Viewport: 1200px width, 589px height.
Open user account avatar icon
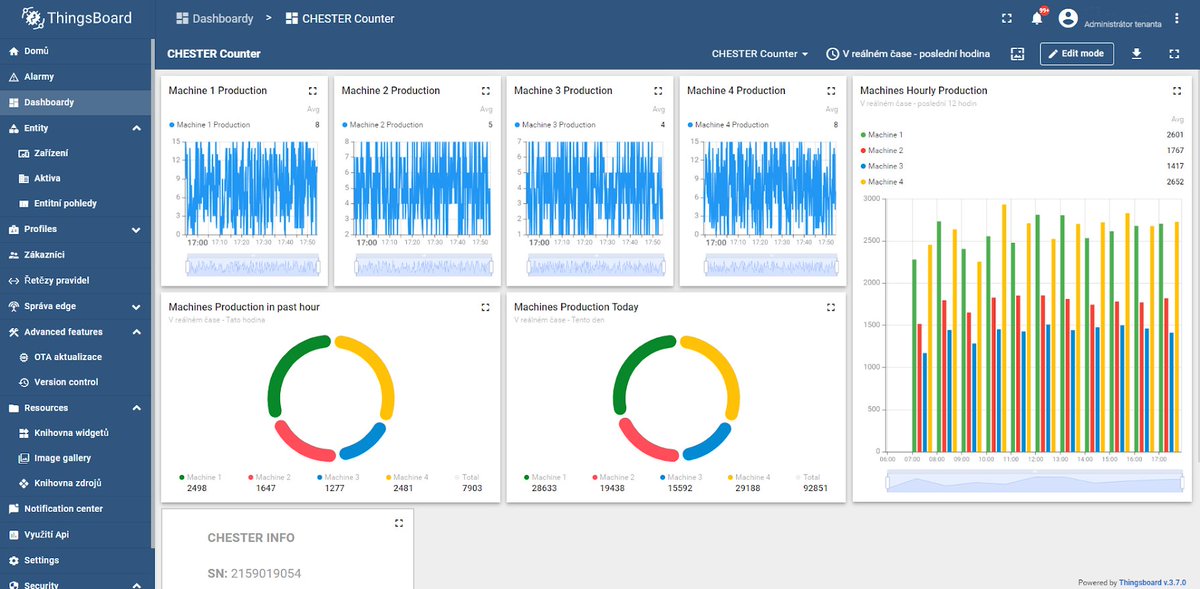tap(1068, 18)
